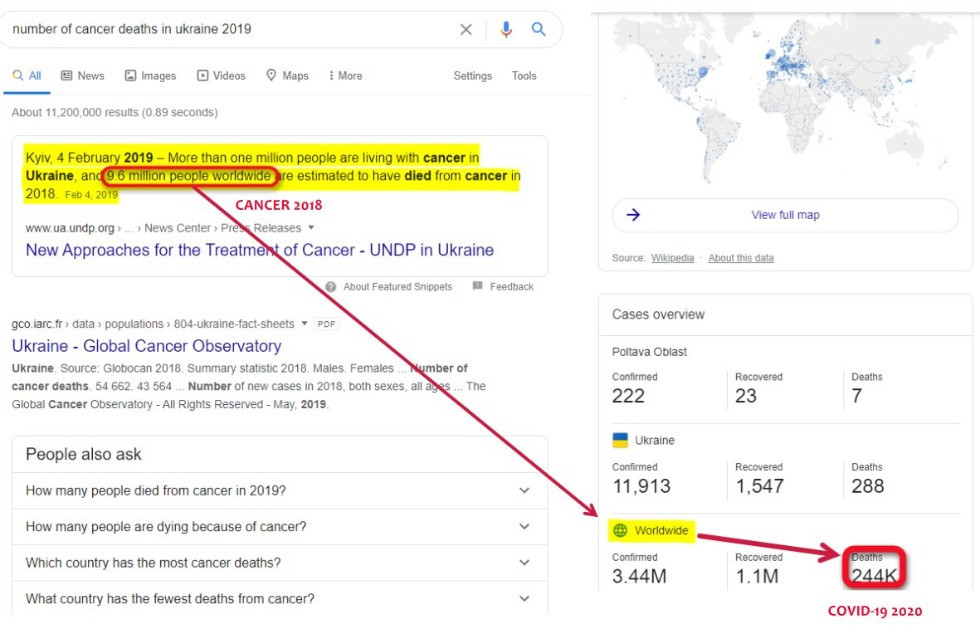This screenshot has width=980, height=641.
Task: Open the About Featured Snippets help icon
Action: [331, 287]
